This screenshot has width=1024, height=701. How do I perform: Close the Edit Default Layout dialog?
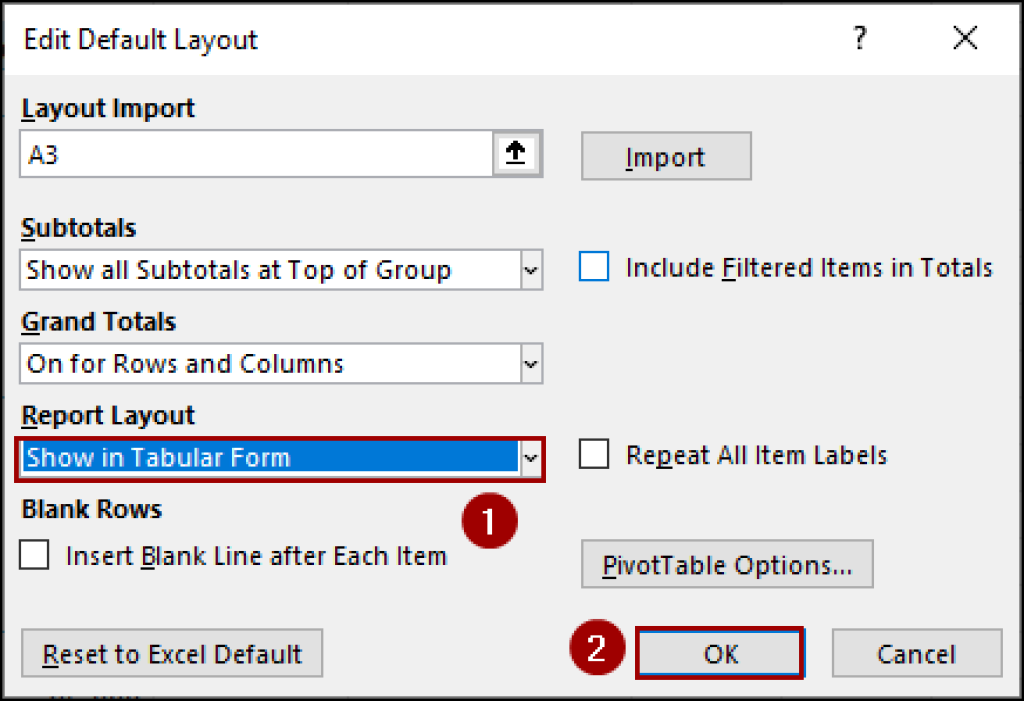[964, 38]
